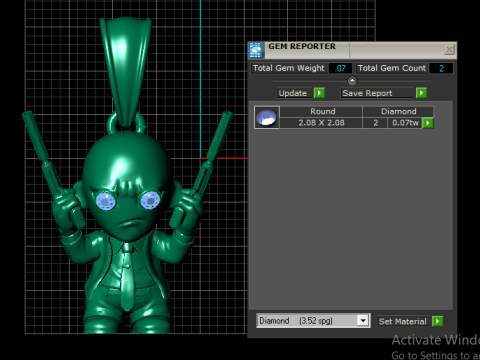
Task: Click the 2.08 X 2.08 size cell
Action: [321, 123]
